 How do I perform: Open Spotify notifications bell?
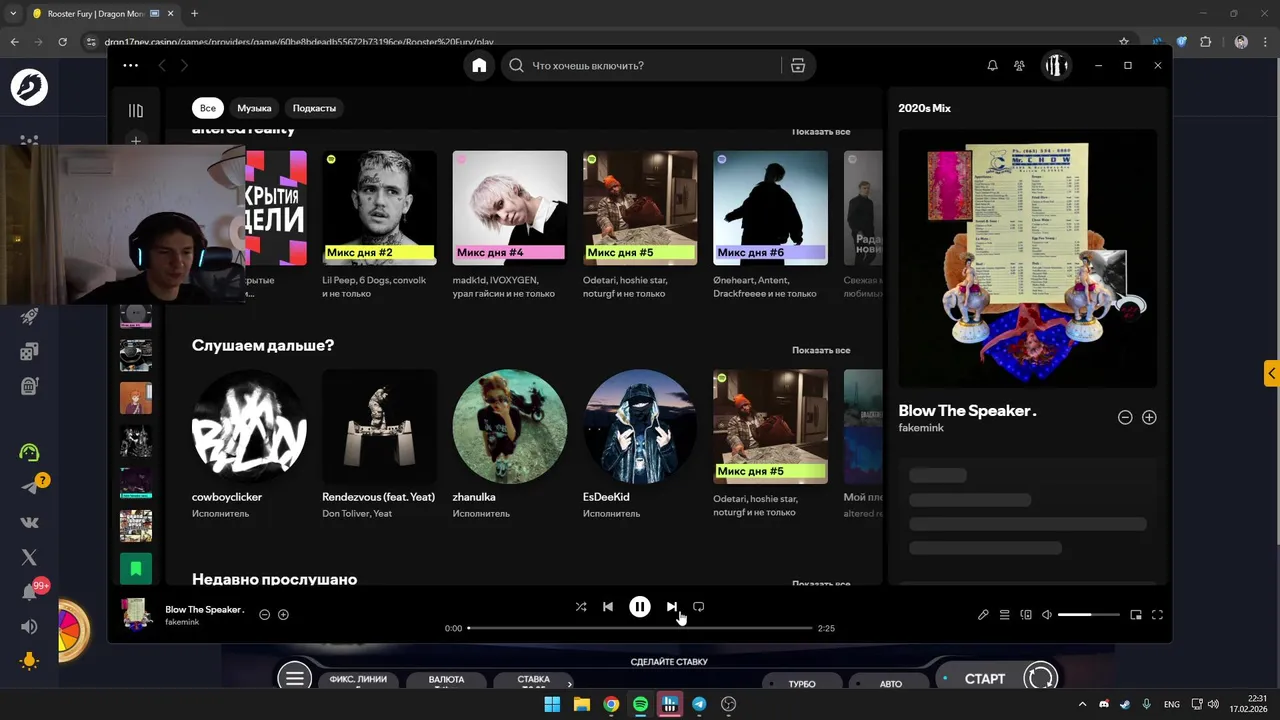tap(992, 65)
